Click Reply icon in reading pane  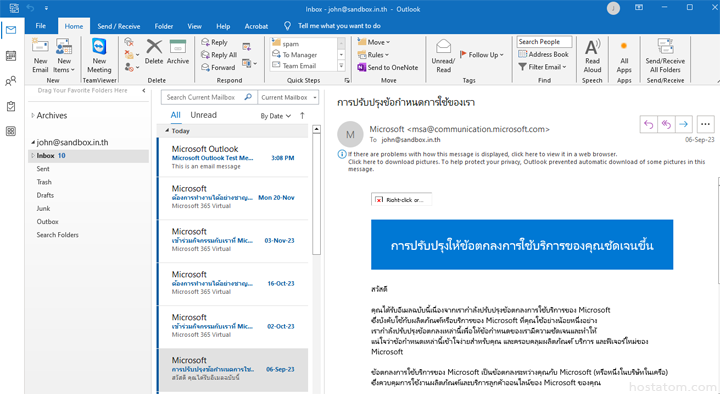[648, 124]
